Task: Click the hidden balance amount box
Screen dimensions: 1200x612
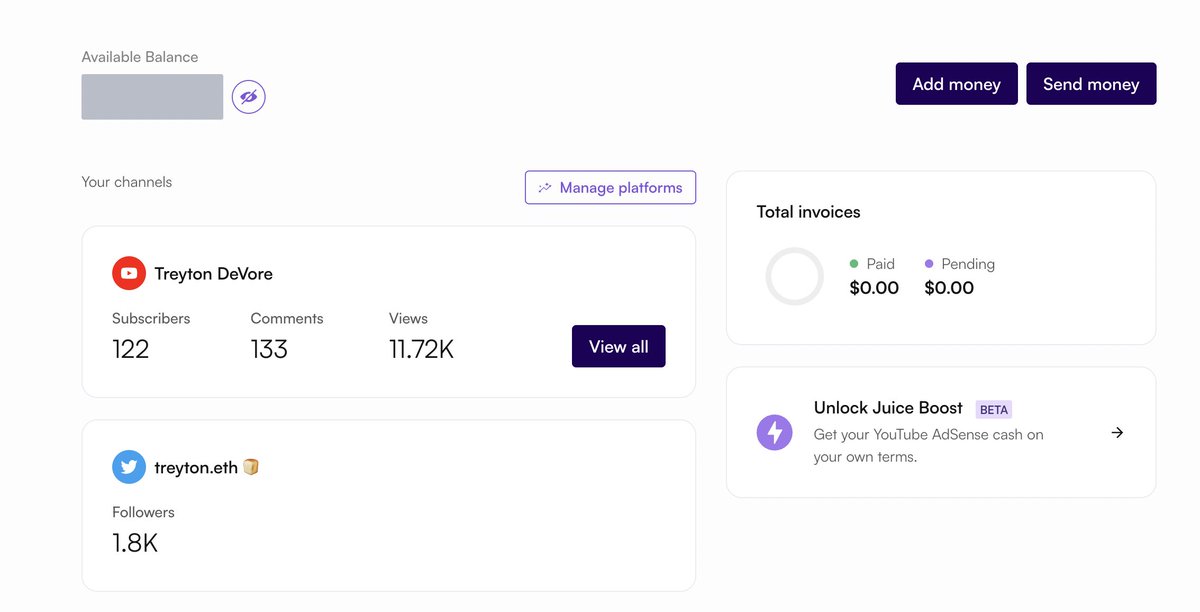Action: [152, 97]
